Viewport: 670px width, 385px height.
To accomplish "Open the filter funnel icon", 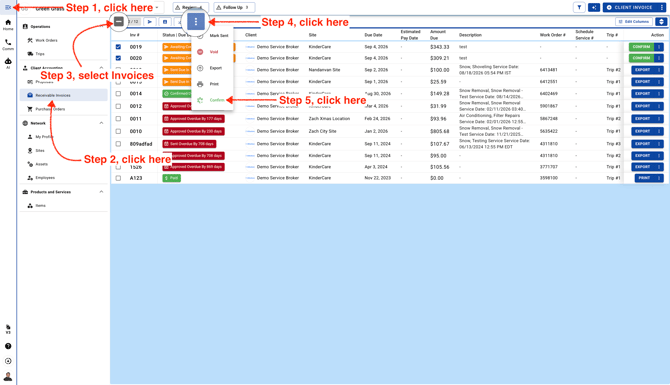I will (x=579, y=7).
